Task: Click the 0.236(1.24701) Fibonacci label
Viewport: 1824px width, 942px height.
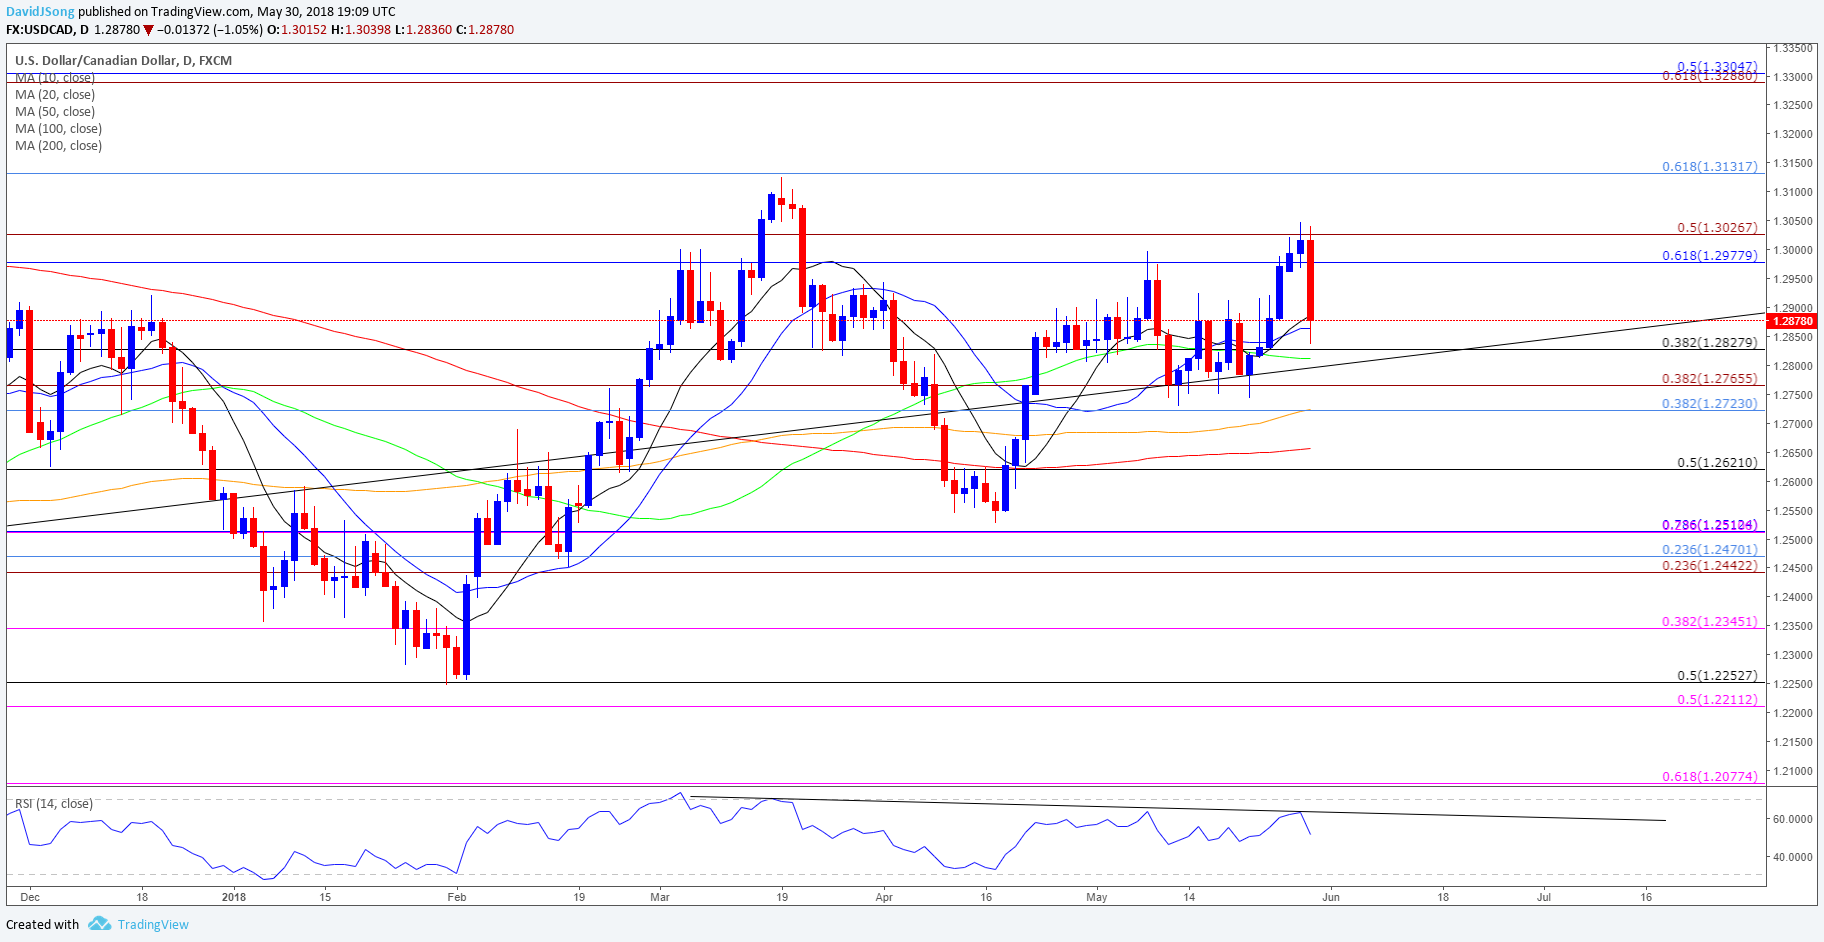Action: point(1710,550)
